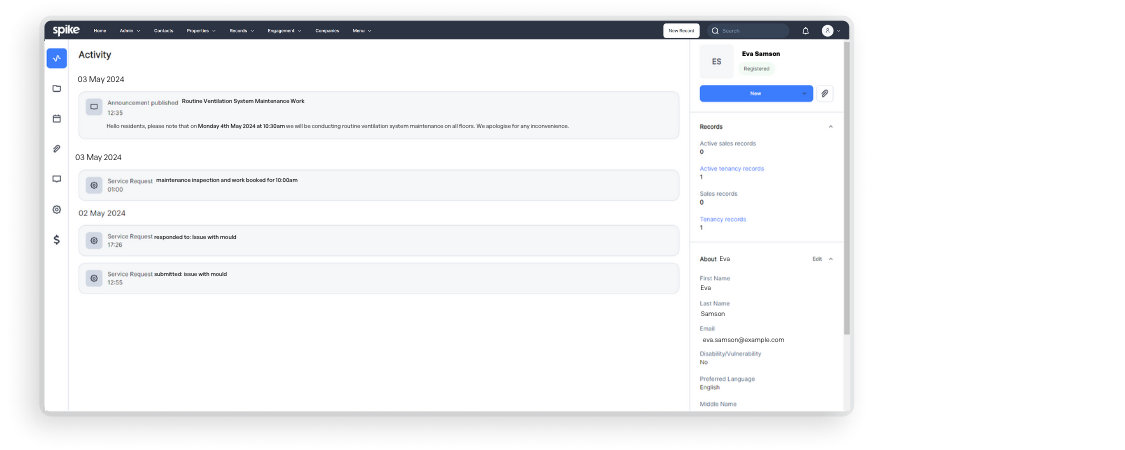1125x450 pixels.
Task: Open the maintenance inspection booked service request
Action: [379, 185]
